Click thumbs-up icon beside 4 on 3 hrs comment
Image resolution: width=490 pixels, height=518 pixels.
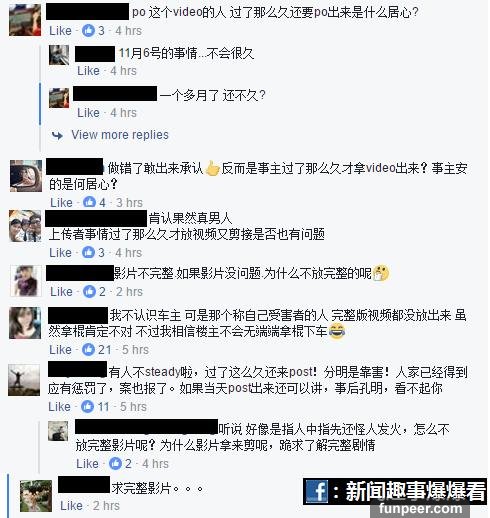89,202
